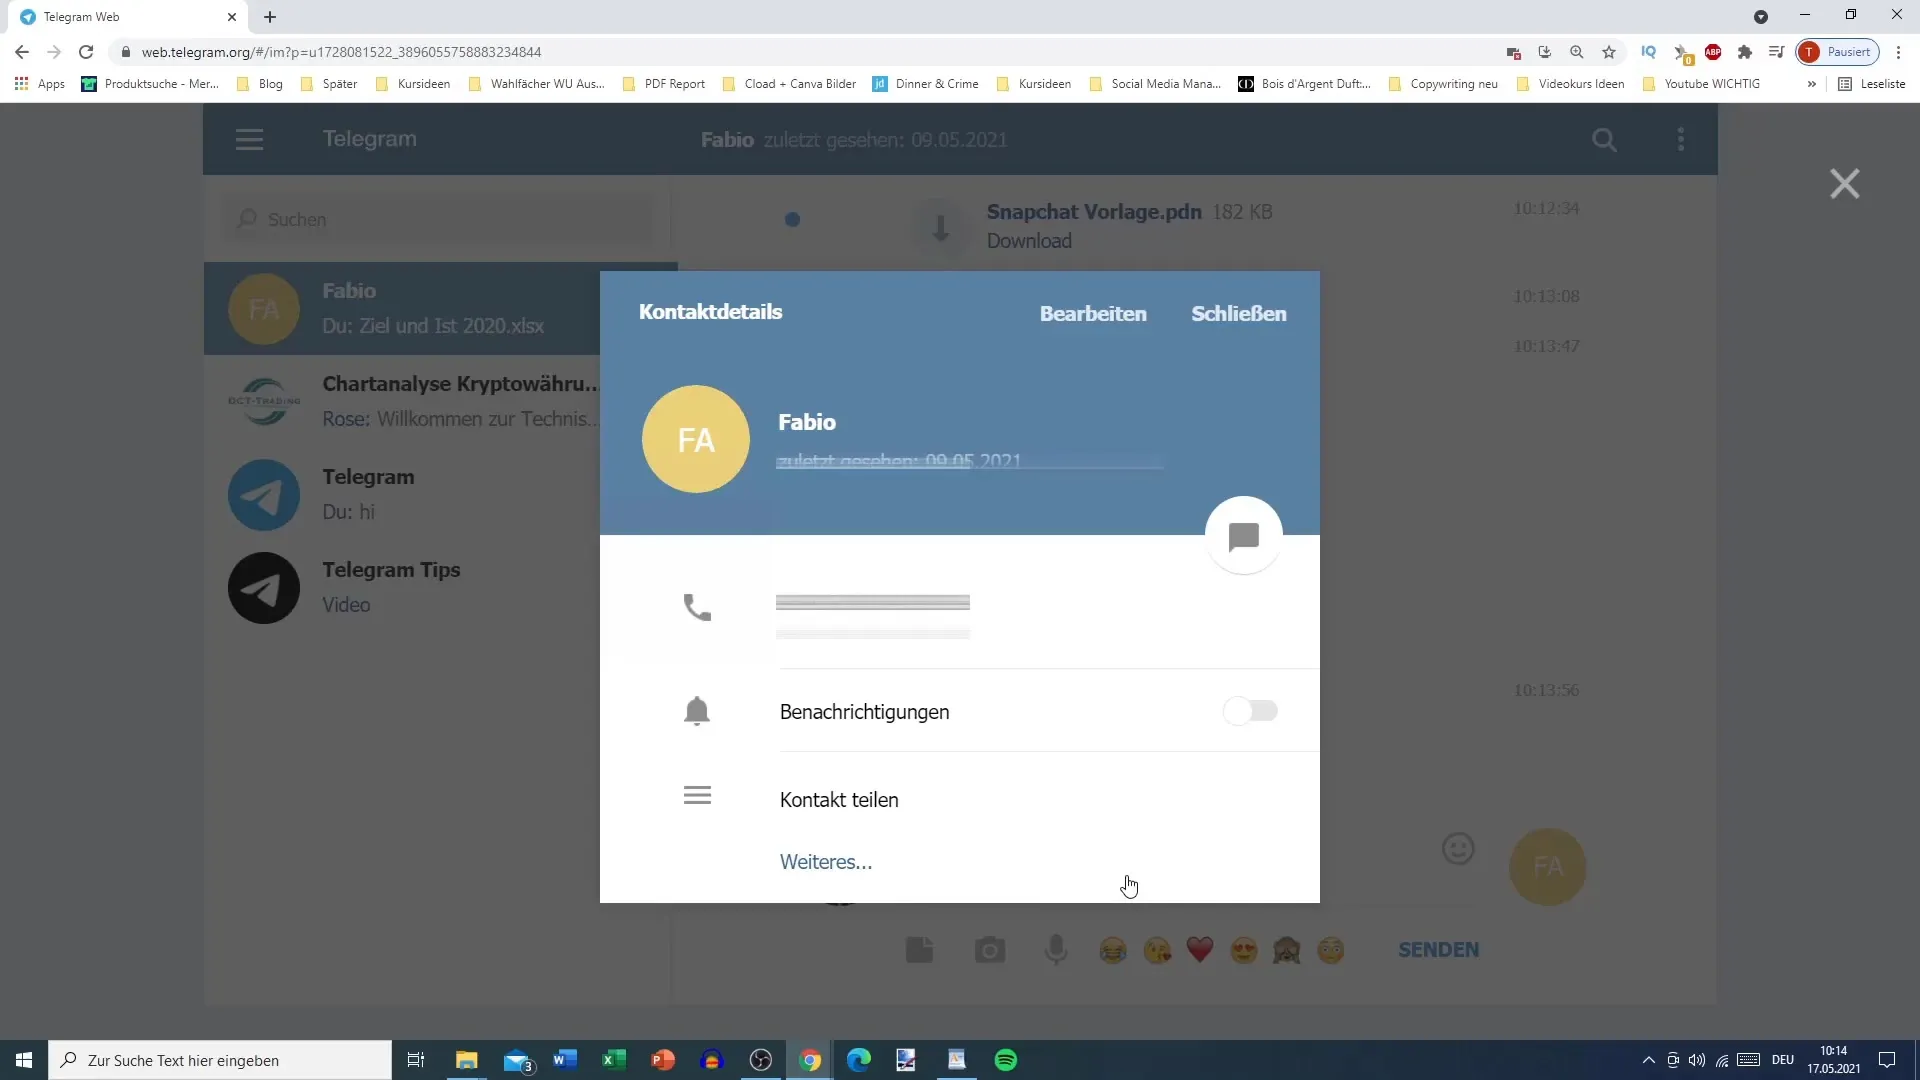Insert the kissing face emoji
Image resolution: width=1920 pixels, height=1080 pixels.
coord(1157,950)
